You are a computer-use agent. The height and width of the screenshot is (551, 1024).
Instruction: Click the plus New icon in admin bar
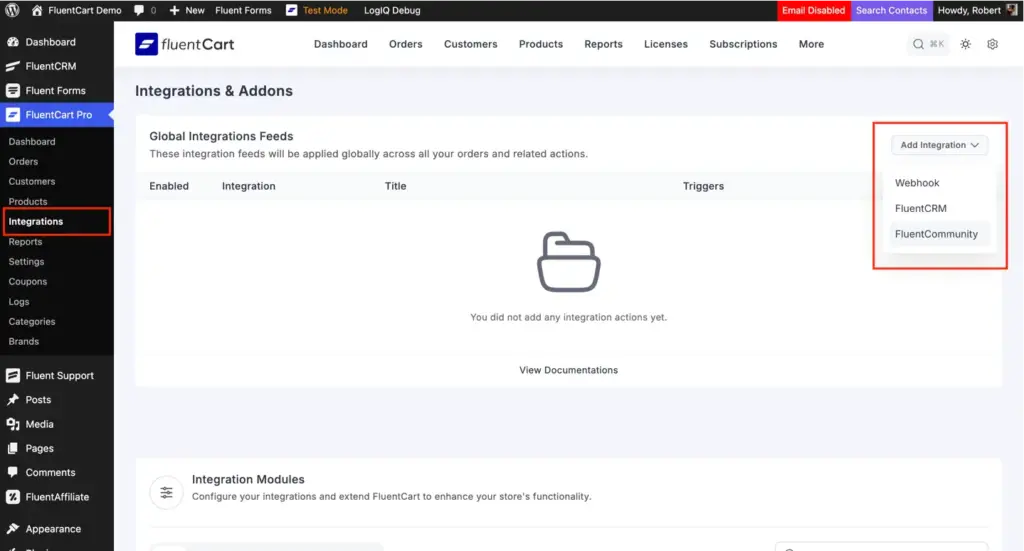coord(174,10)
